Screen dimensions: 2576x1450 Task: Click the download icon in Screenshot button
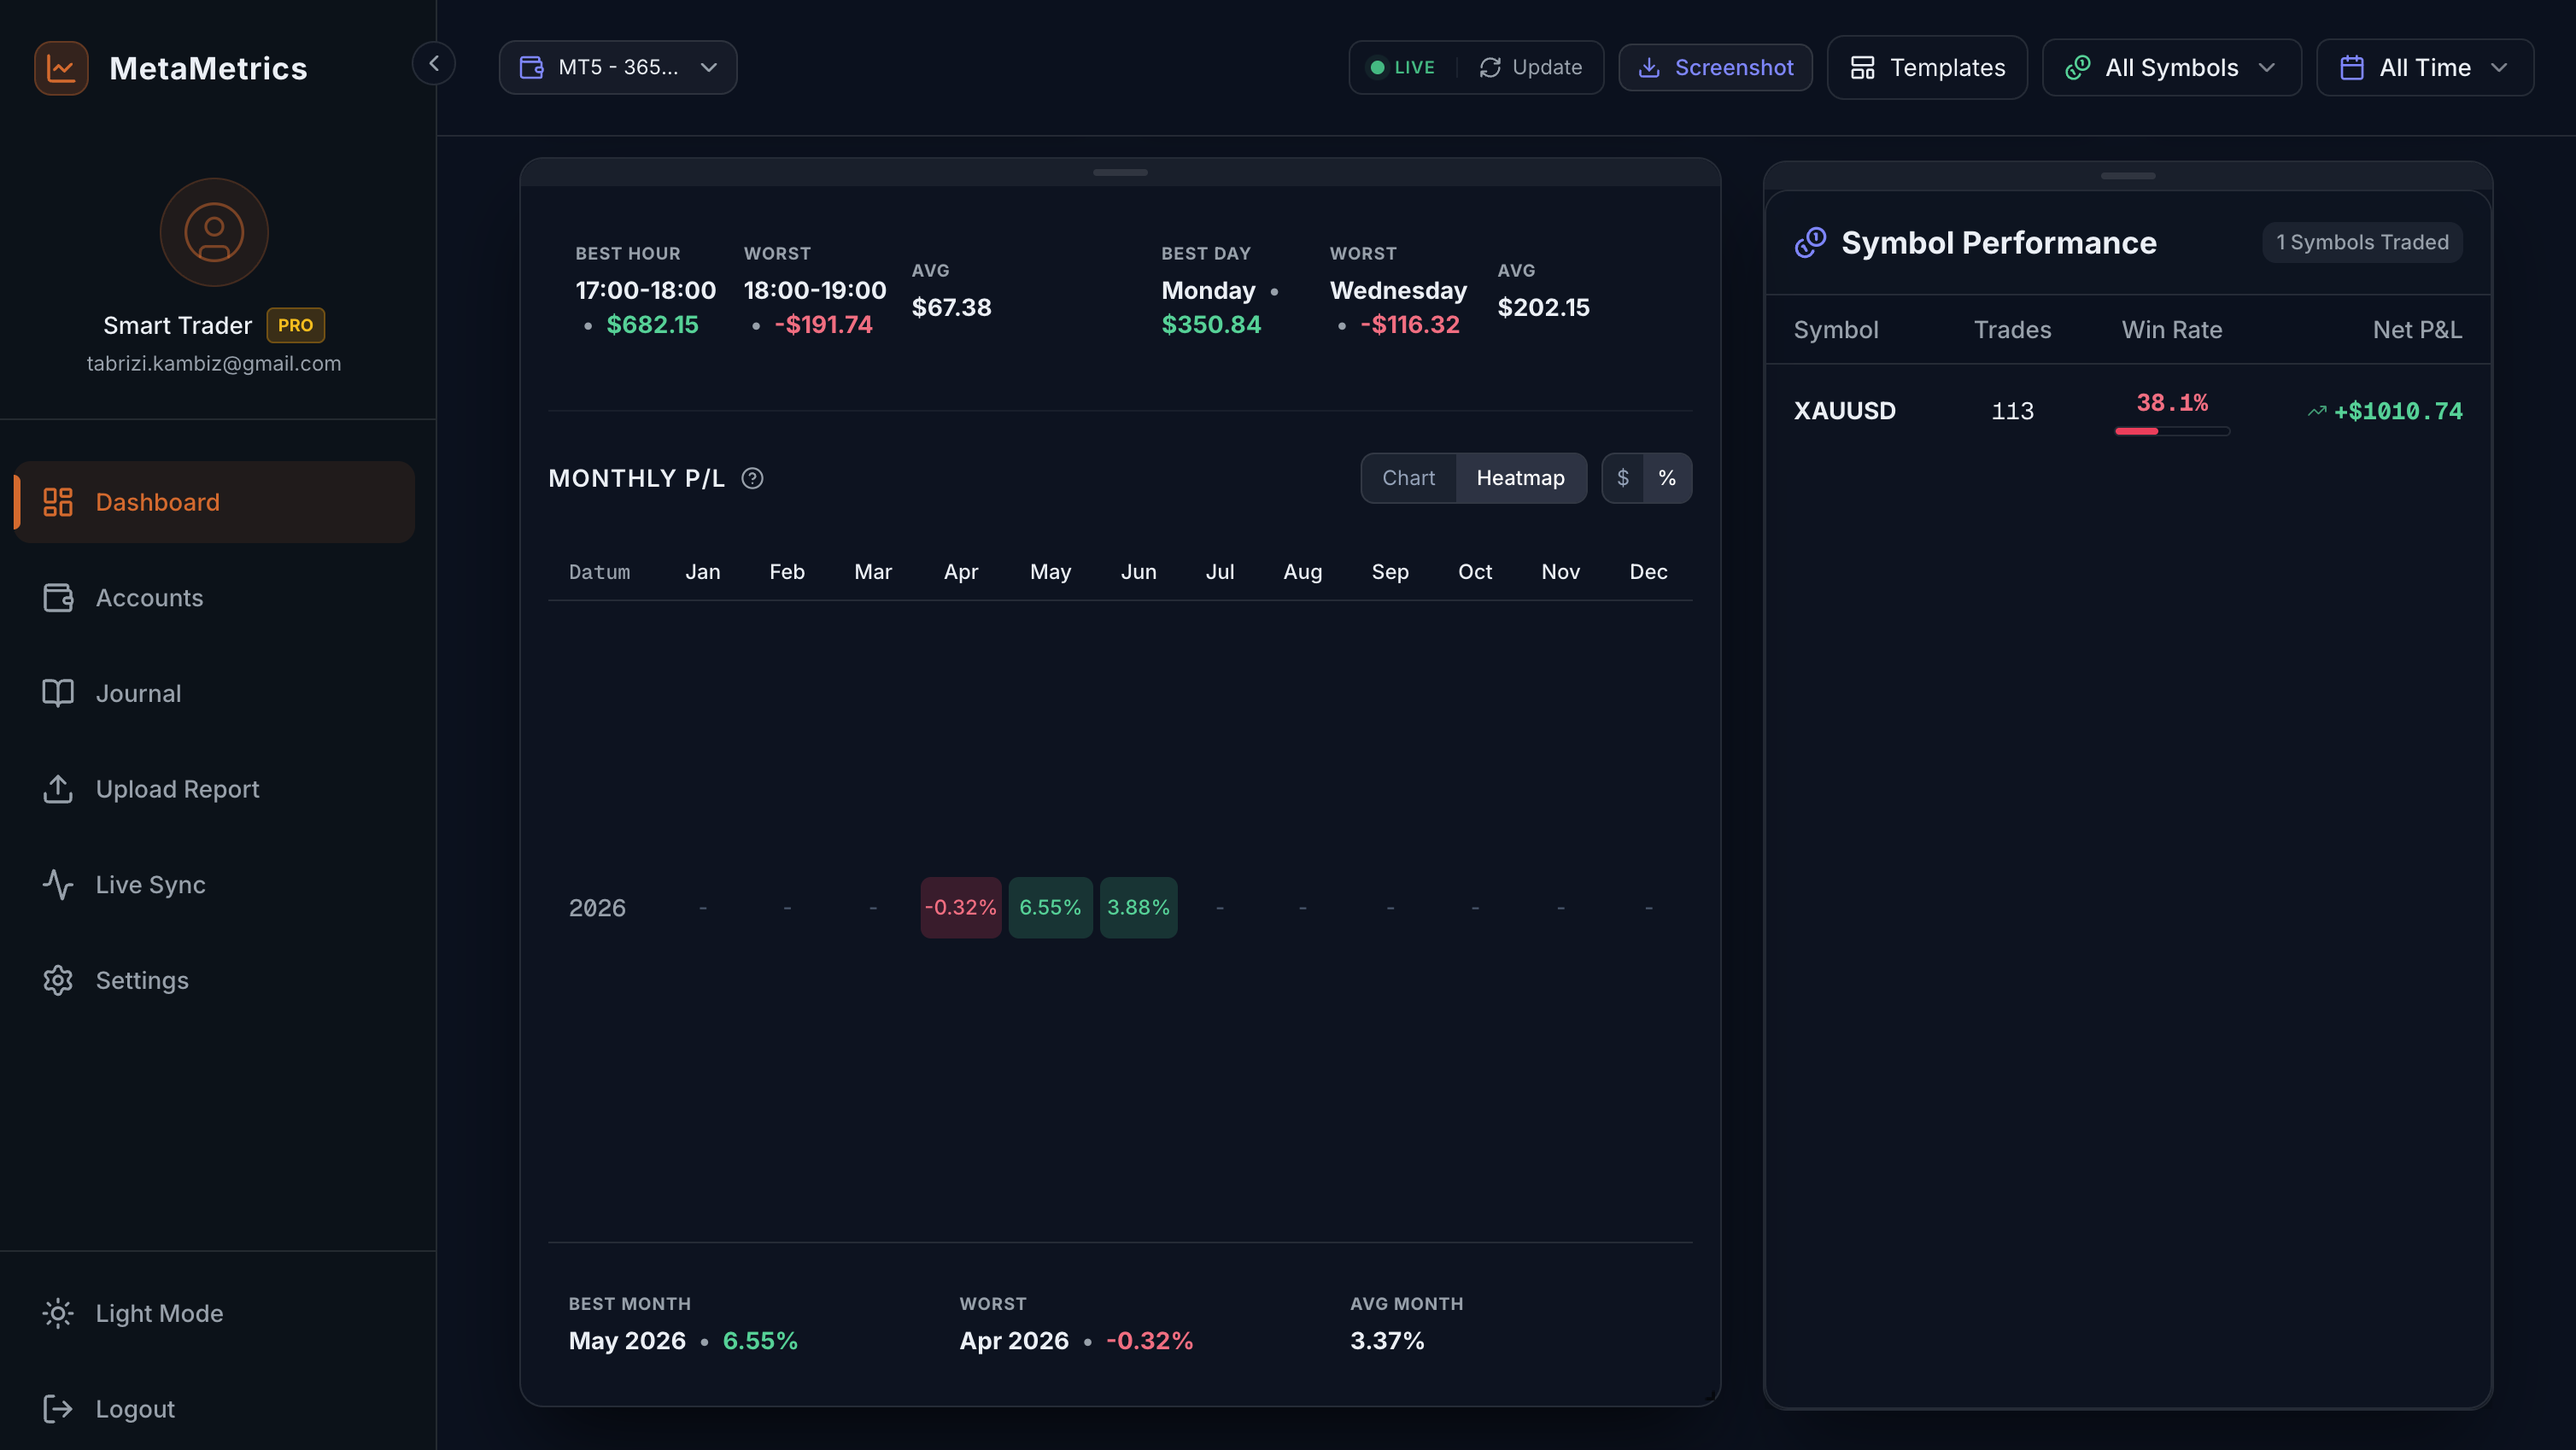pos(1649,67)
